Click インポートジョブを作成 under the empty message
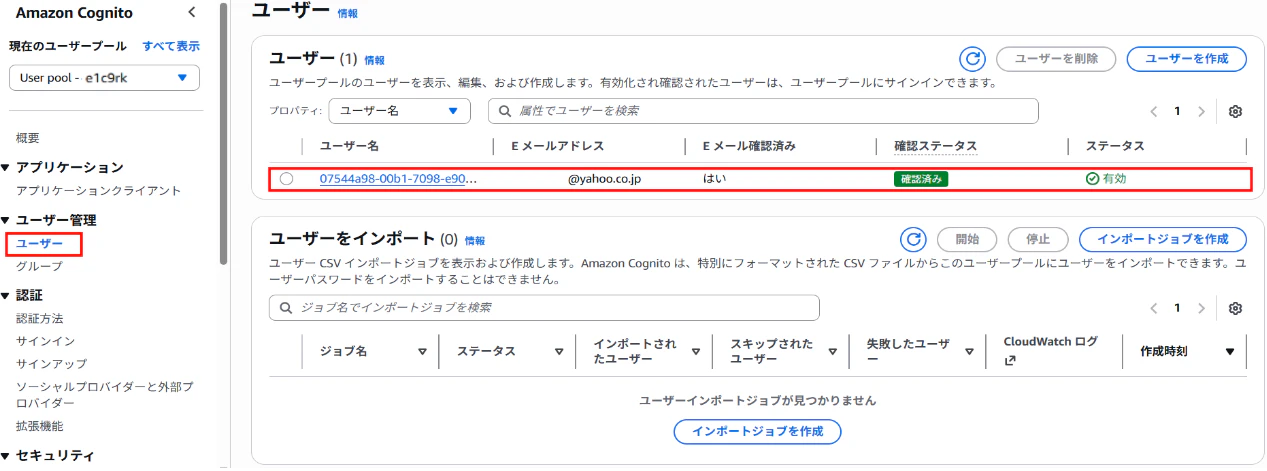The image size is (1267, 471). 758,431
